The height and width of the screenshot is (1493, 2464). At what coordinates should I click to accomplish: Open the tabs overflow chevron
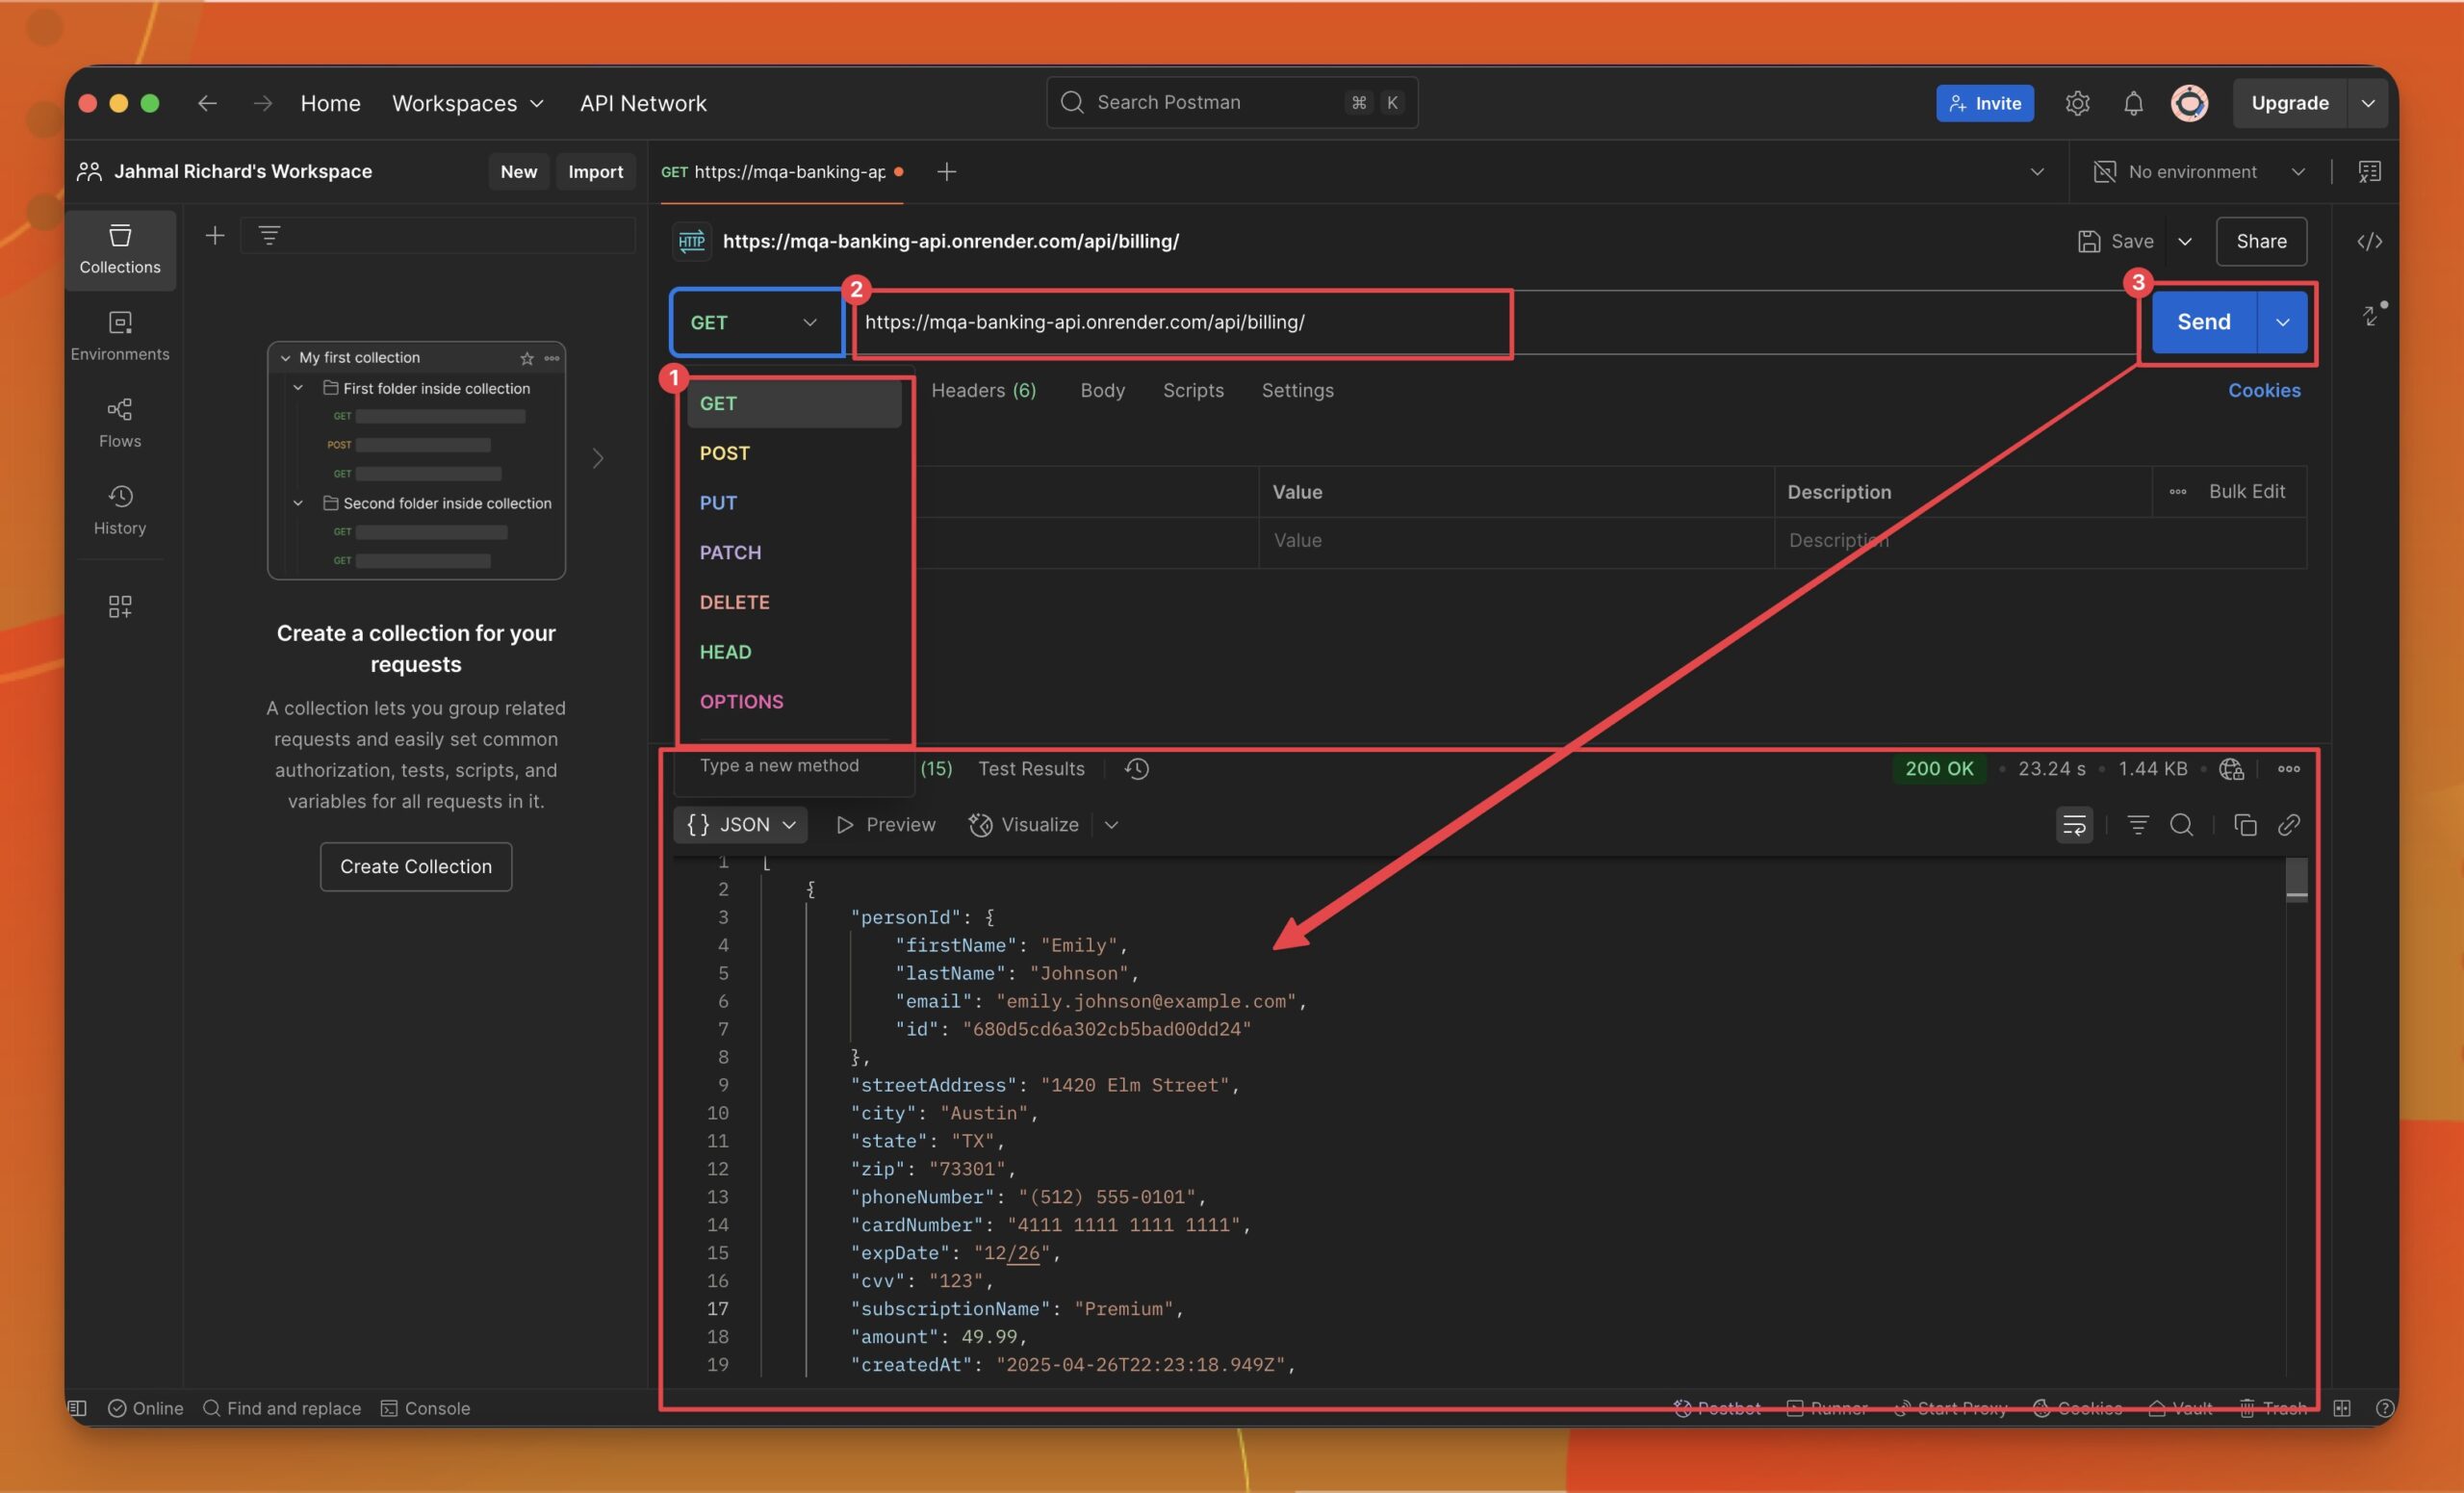point(2036,172)
